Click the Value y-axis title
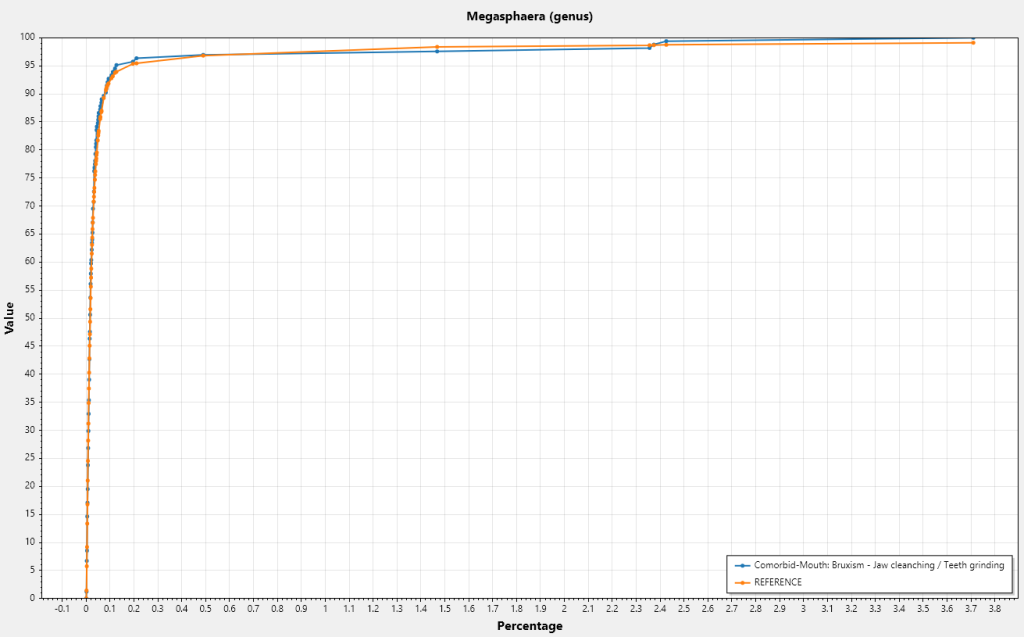The image size is (1024, 637). [11, 317]
